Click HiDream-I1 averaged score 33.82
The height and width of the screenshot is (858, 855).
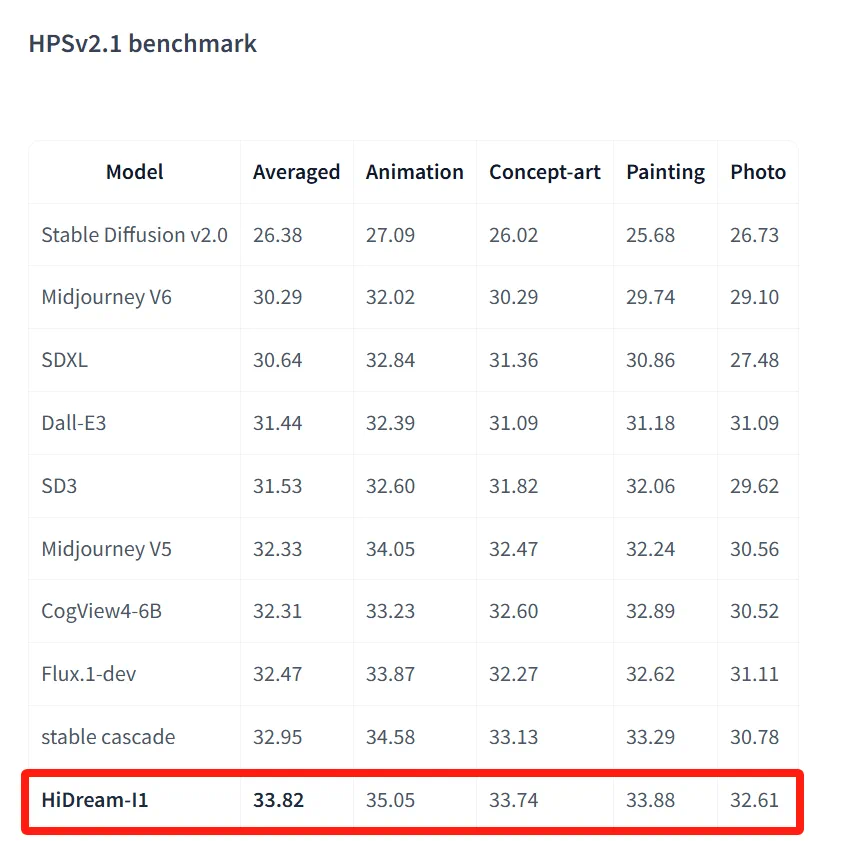point(278,799)
